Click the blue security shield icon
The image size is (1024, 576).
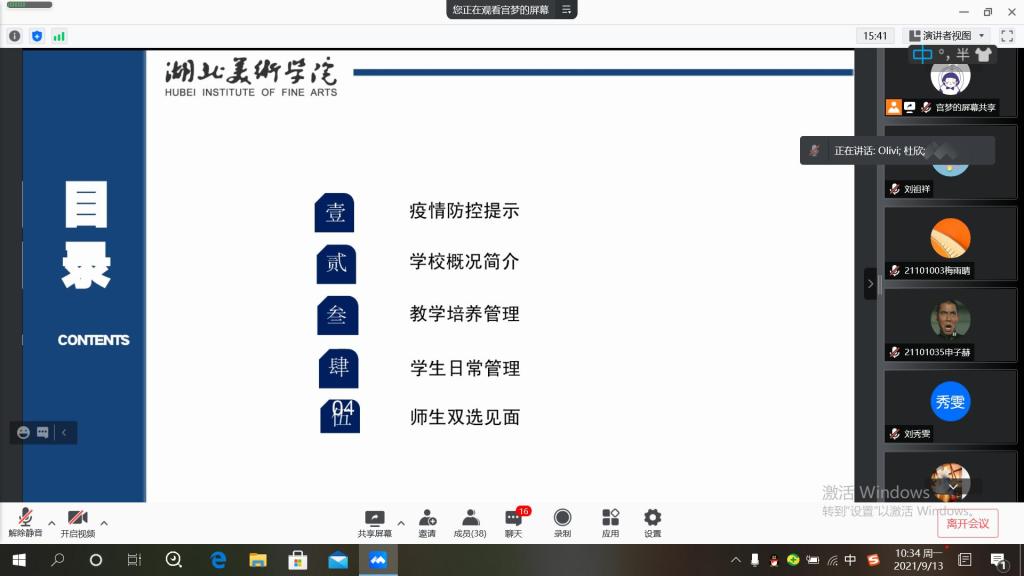click(x=37, y=36)
